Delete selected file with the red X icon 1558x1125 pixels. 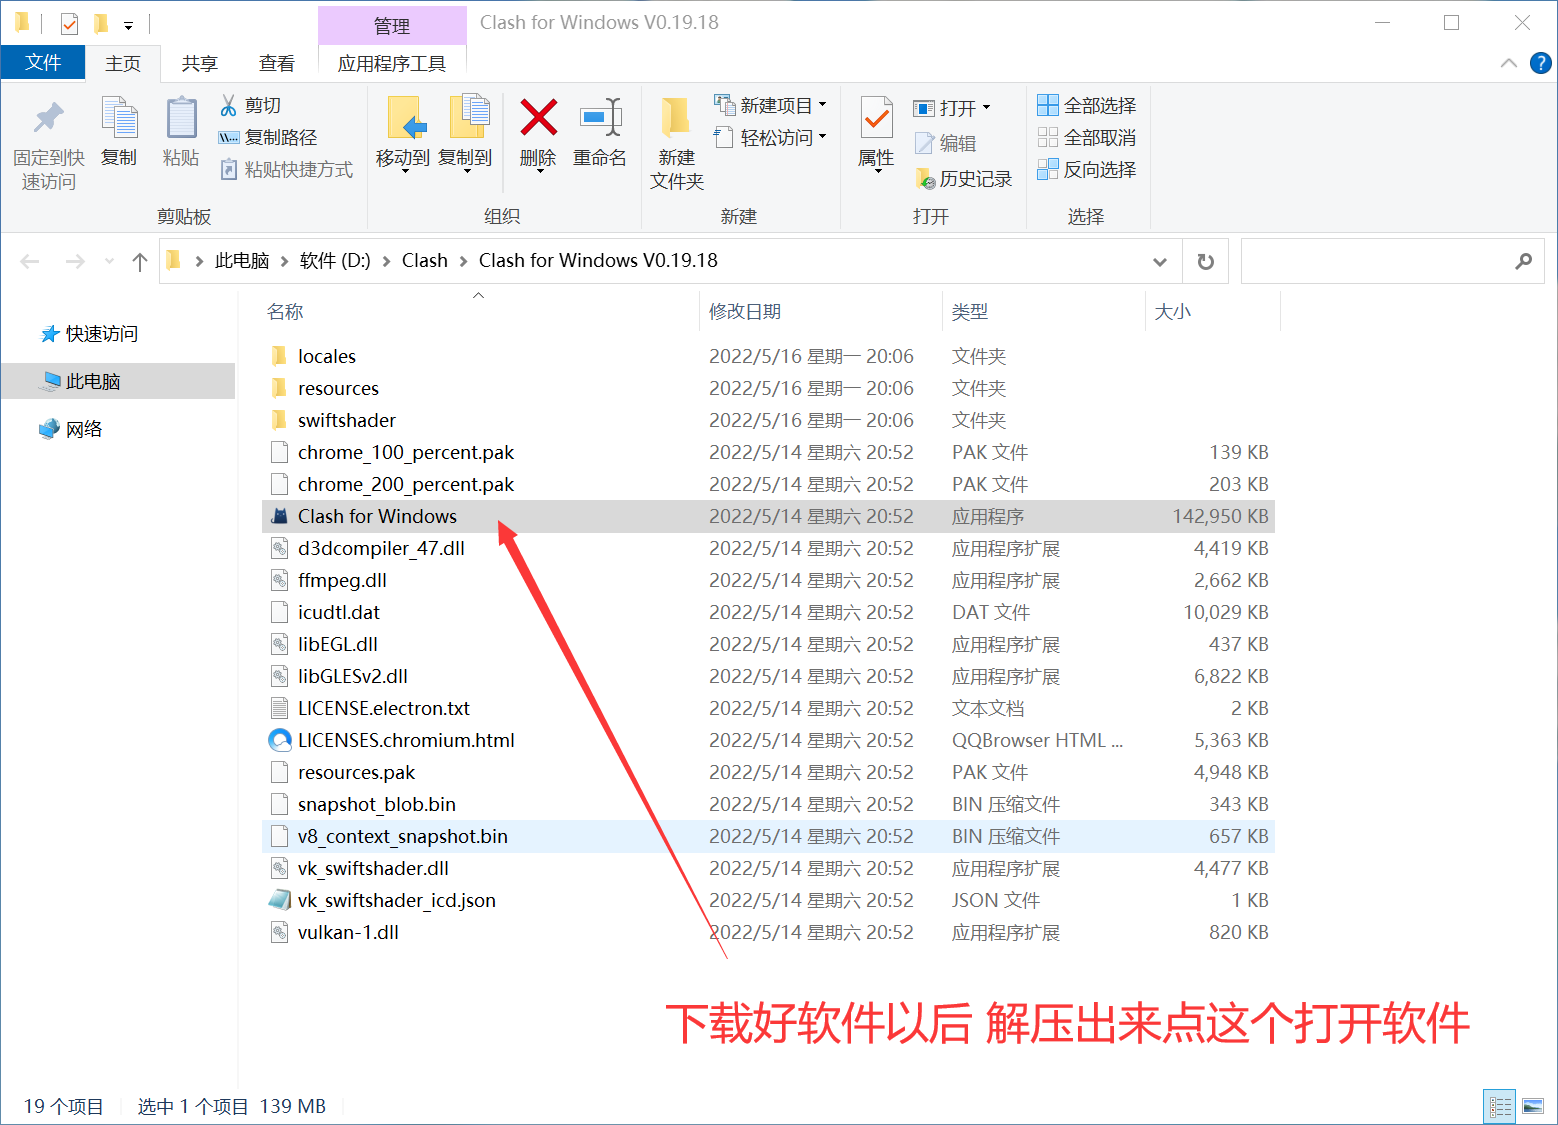click(x=537, y=133)
